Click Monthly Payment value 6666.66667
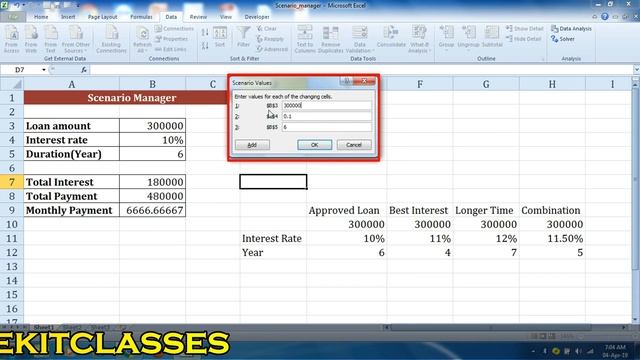 (152, 210)
